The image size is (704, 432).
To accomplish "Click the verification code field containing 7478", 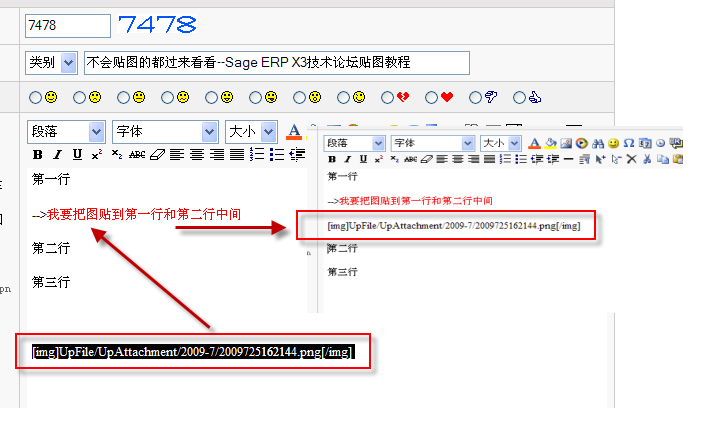I will [x=67, y=26].
